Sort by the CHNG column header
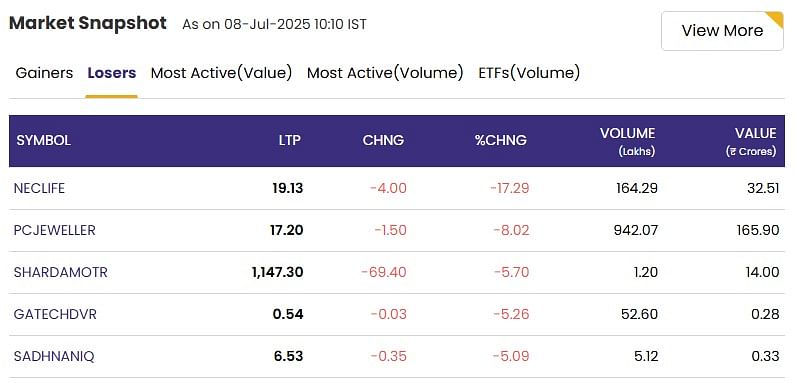The image size is (794, 388). [x=383, y=140]
